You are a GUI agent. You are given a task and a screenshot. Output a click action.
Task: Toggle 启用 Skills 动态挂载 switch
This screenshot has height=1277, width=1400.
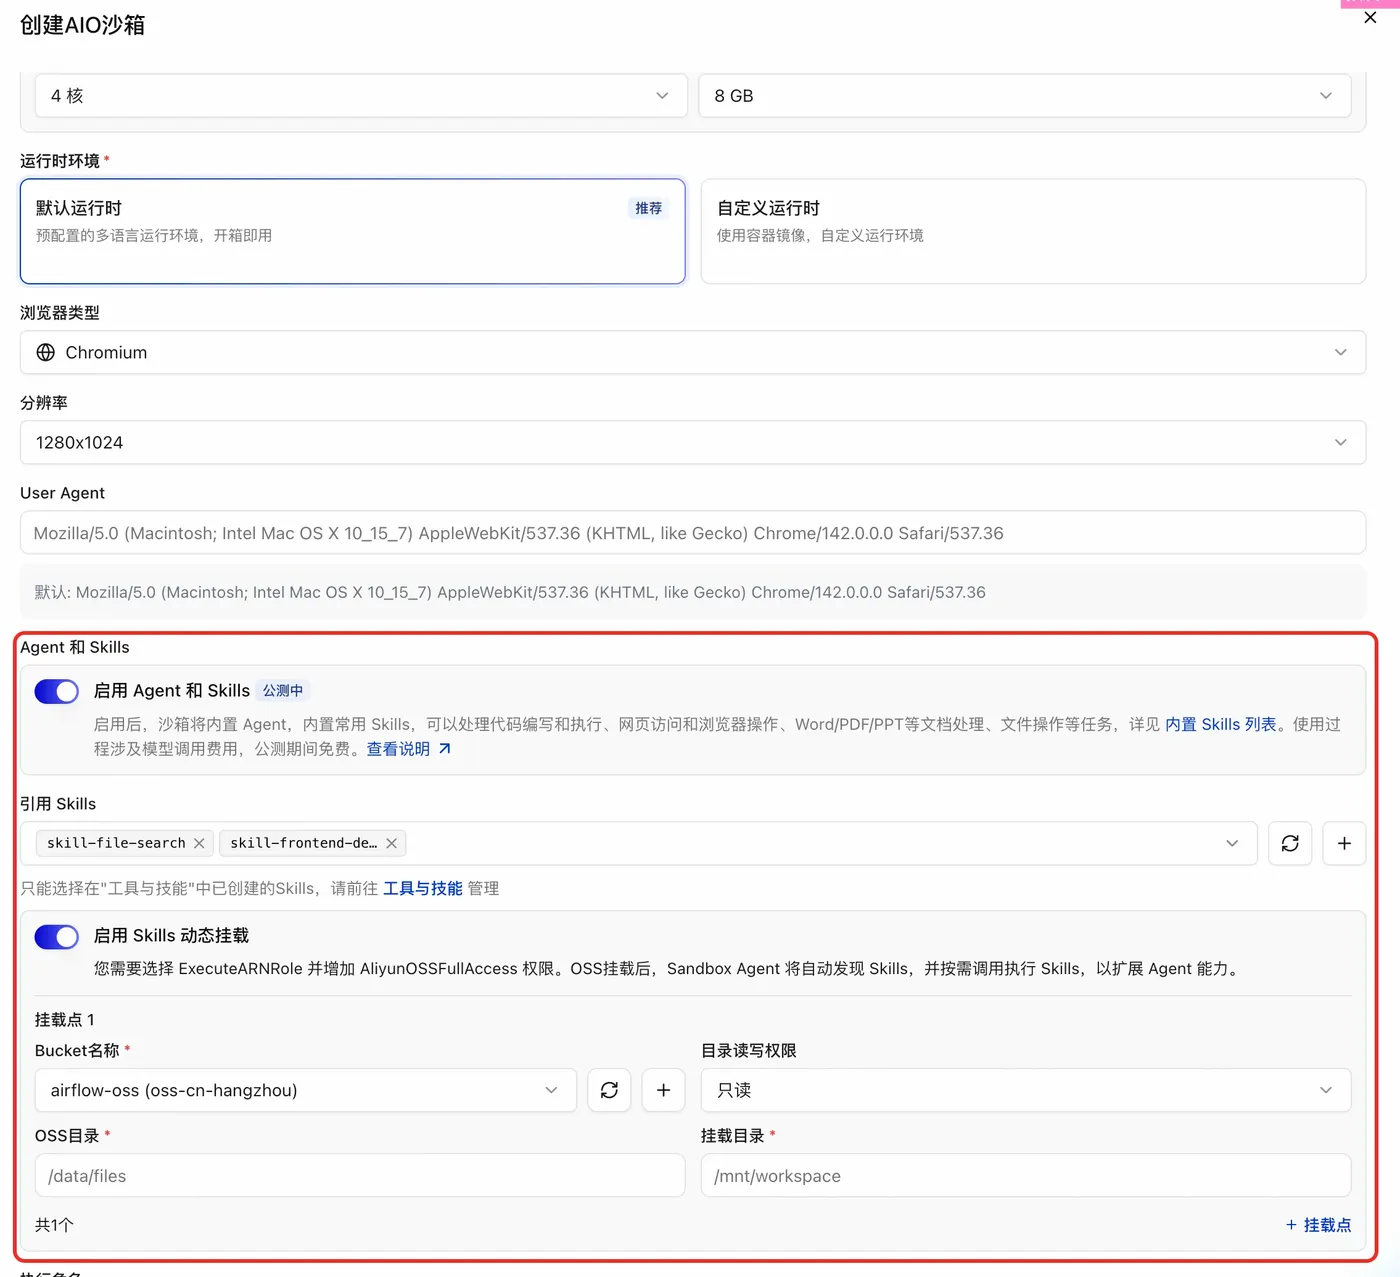[57, 936]
